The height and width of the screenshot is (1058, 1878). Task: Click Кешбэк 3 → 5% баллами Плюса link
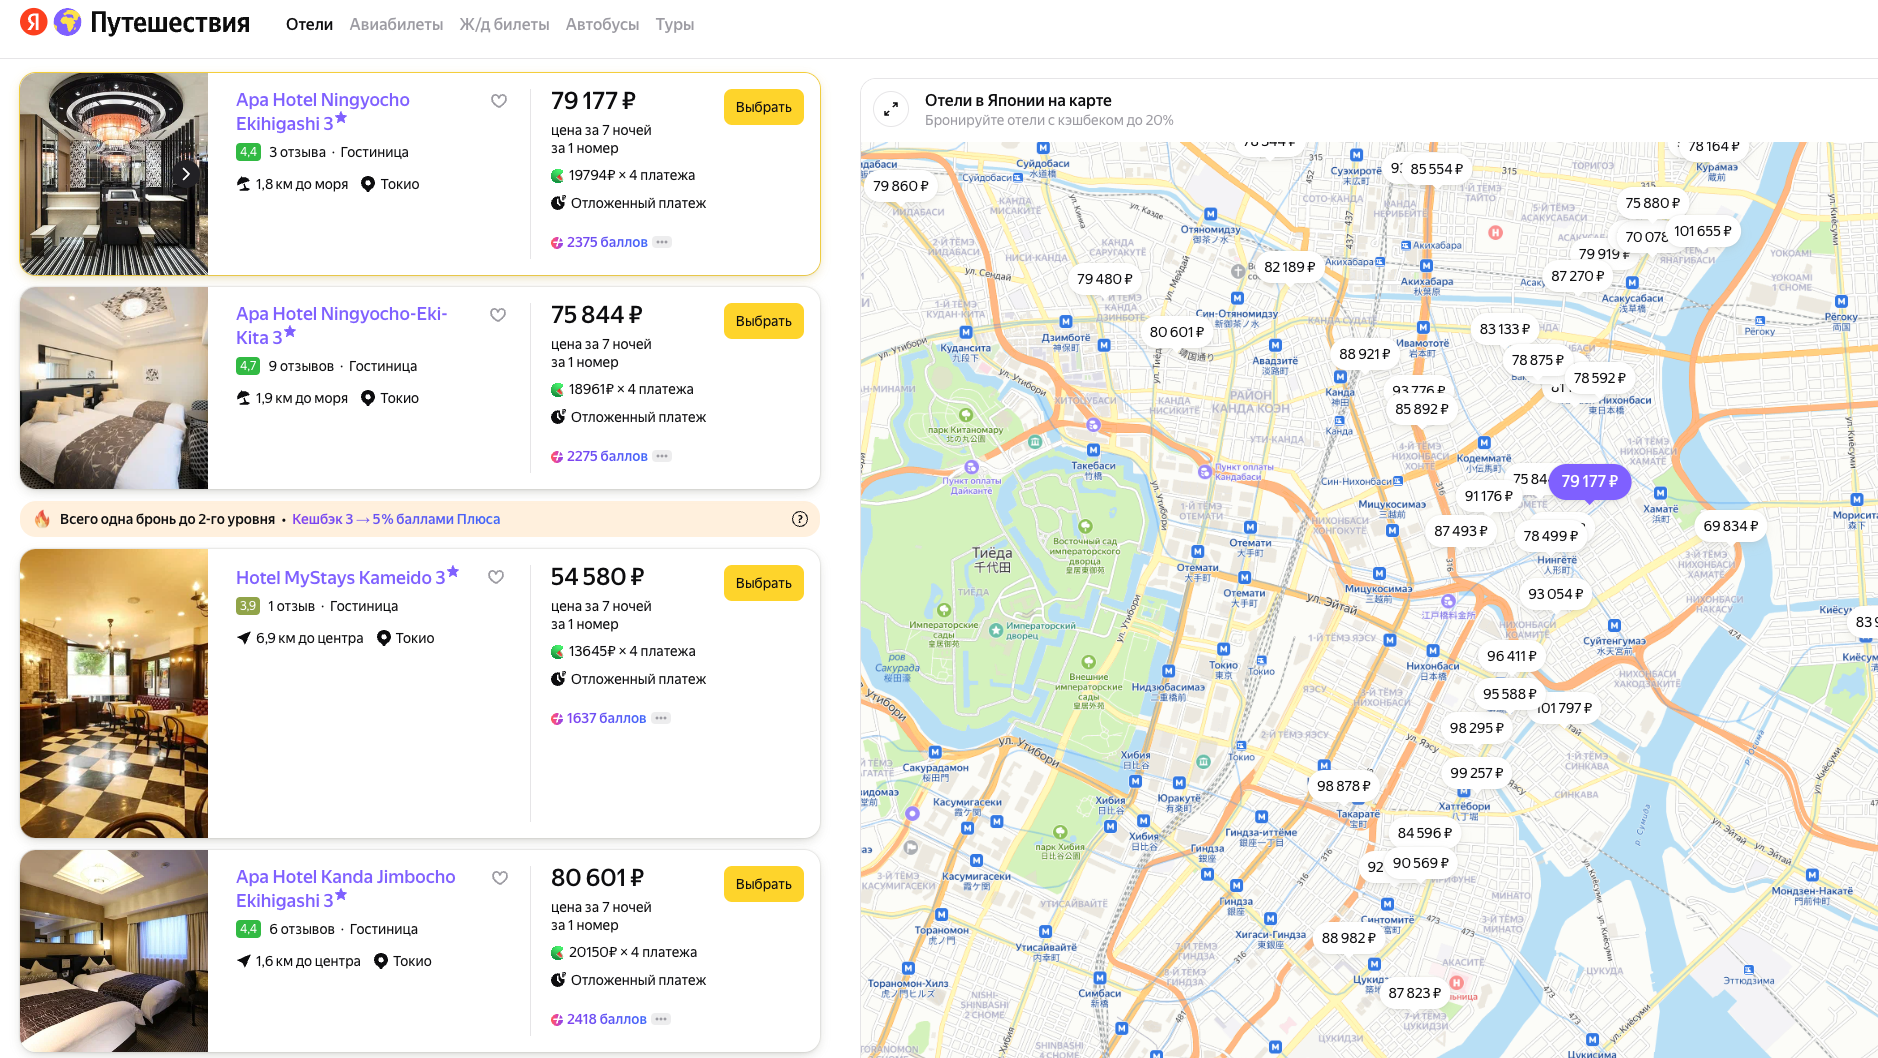click(x=396, y=519)
